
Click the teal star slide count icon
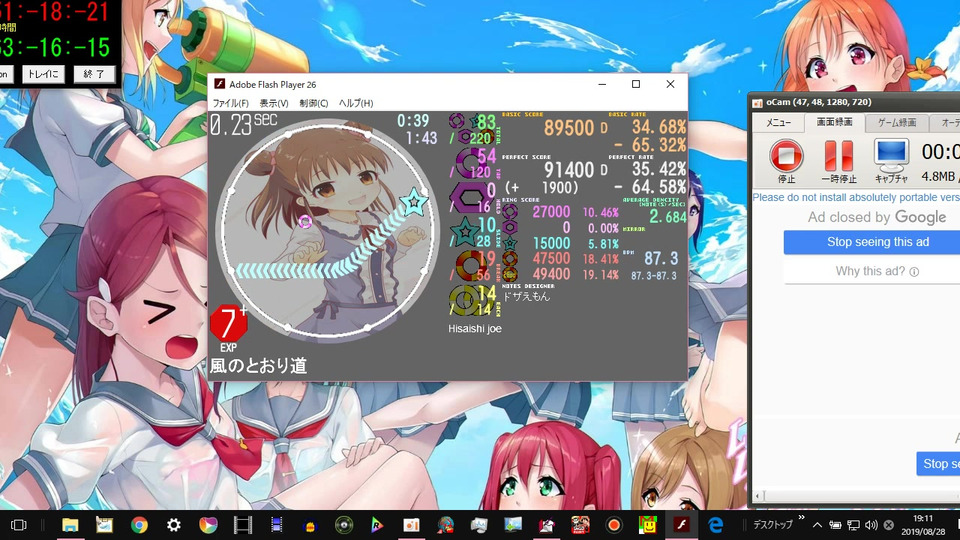click(x=465, y=232)
